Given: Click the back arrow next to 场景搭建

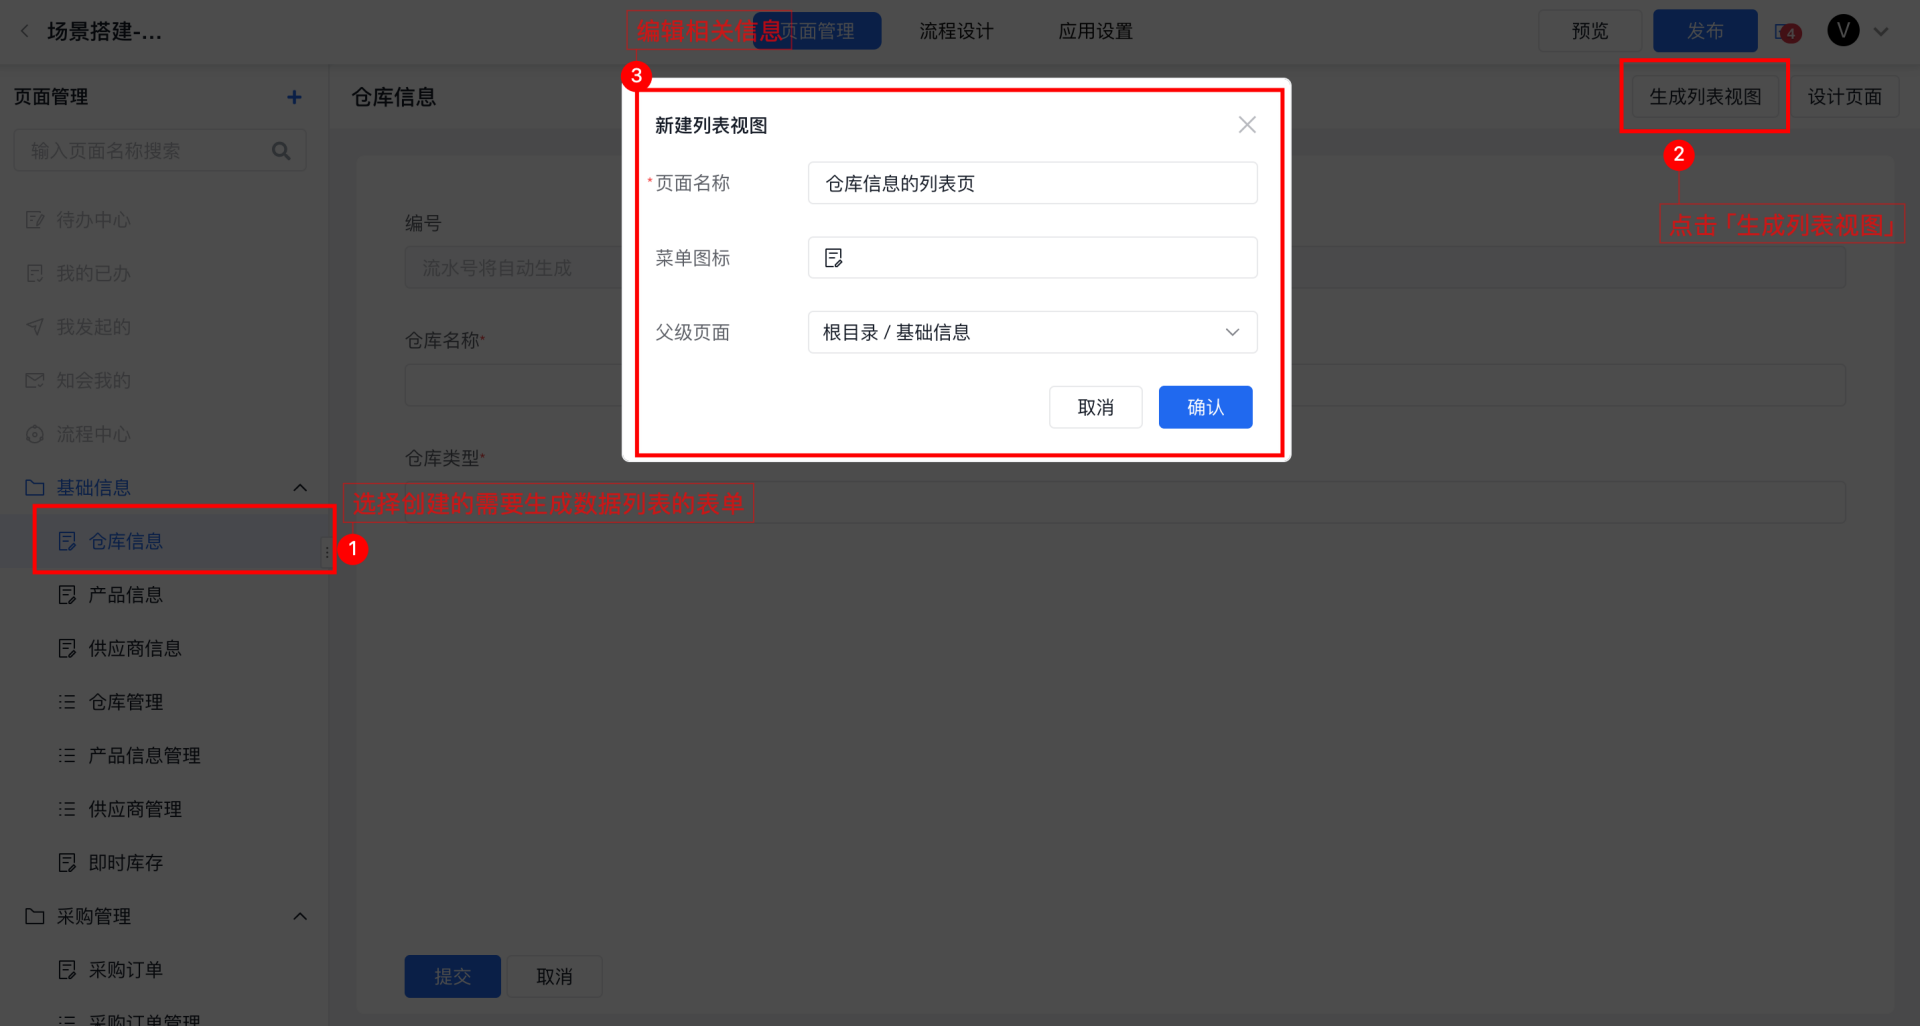Looking at the screenshot, I should (x=25, y=31).
